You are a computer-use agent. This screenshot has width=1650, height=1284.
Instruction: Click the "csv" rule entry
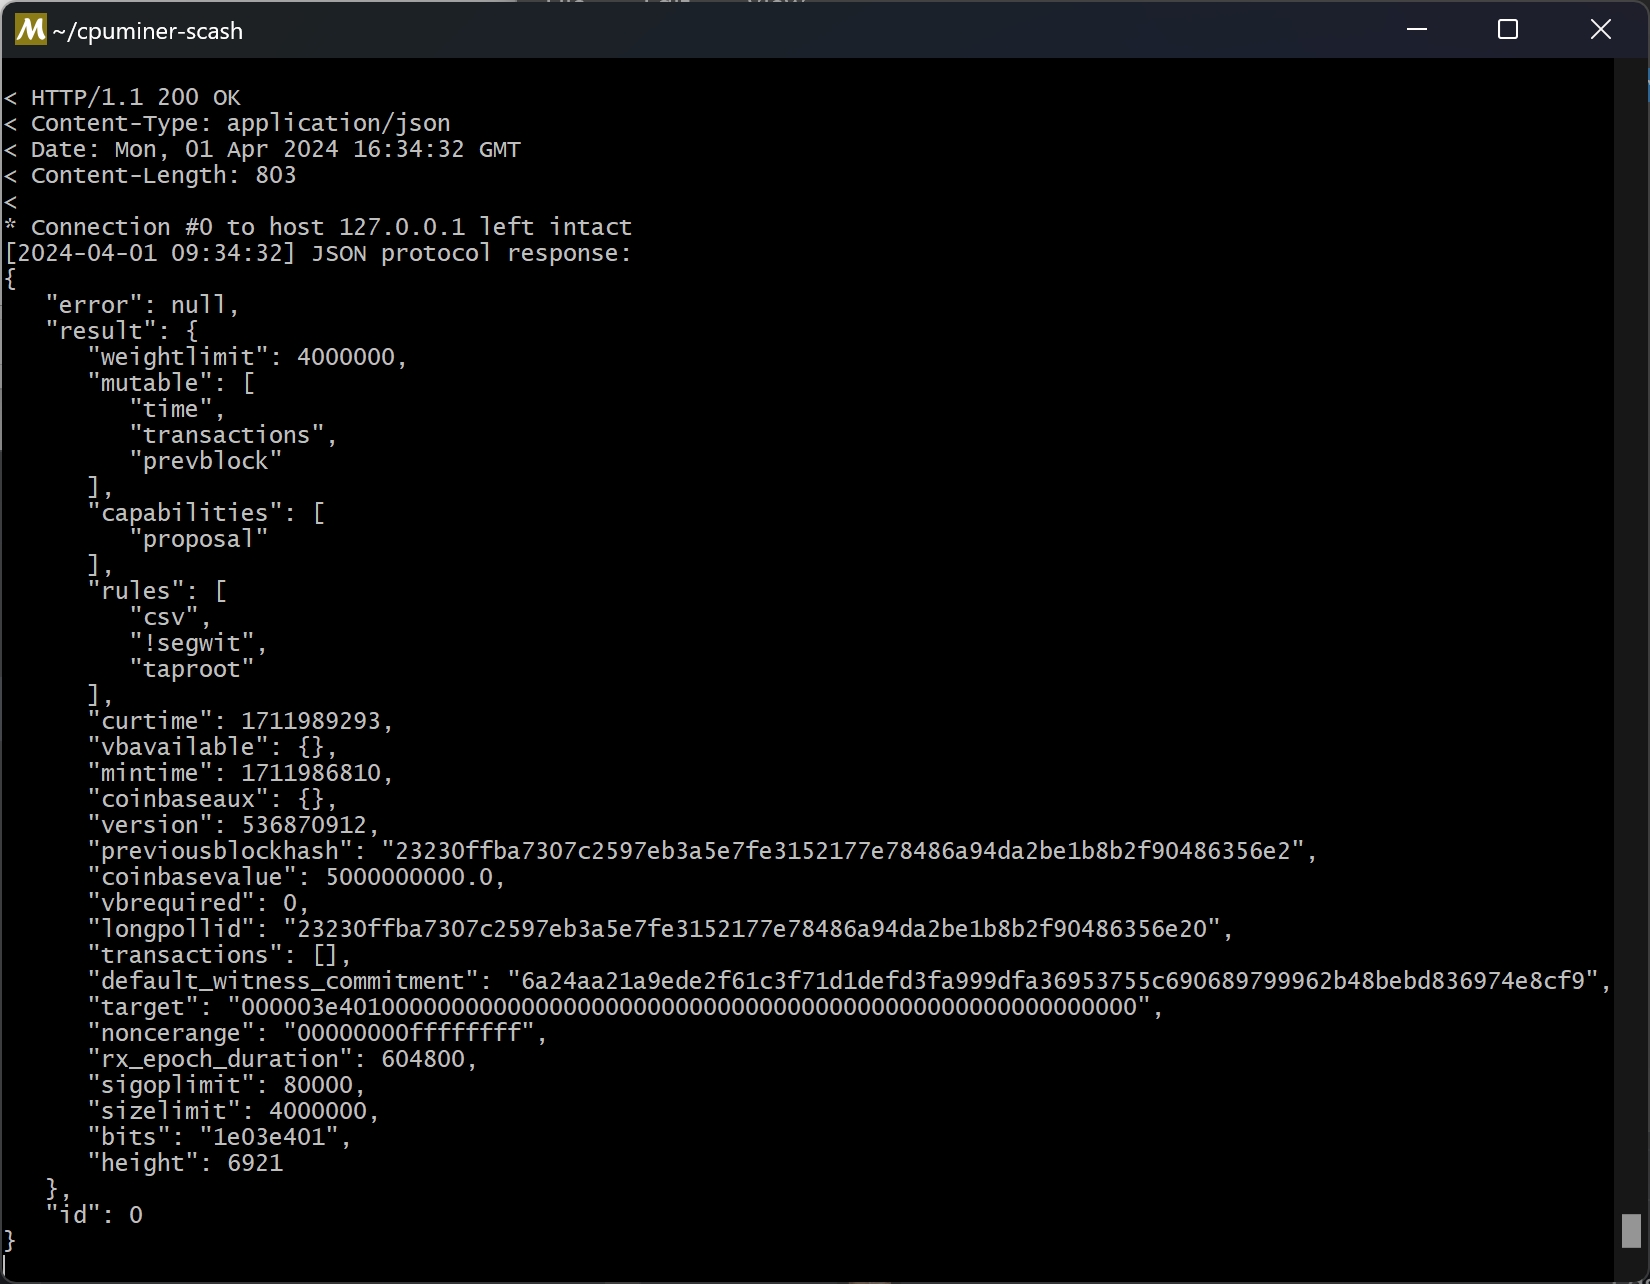click(x=171, y=617)
